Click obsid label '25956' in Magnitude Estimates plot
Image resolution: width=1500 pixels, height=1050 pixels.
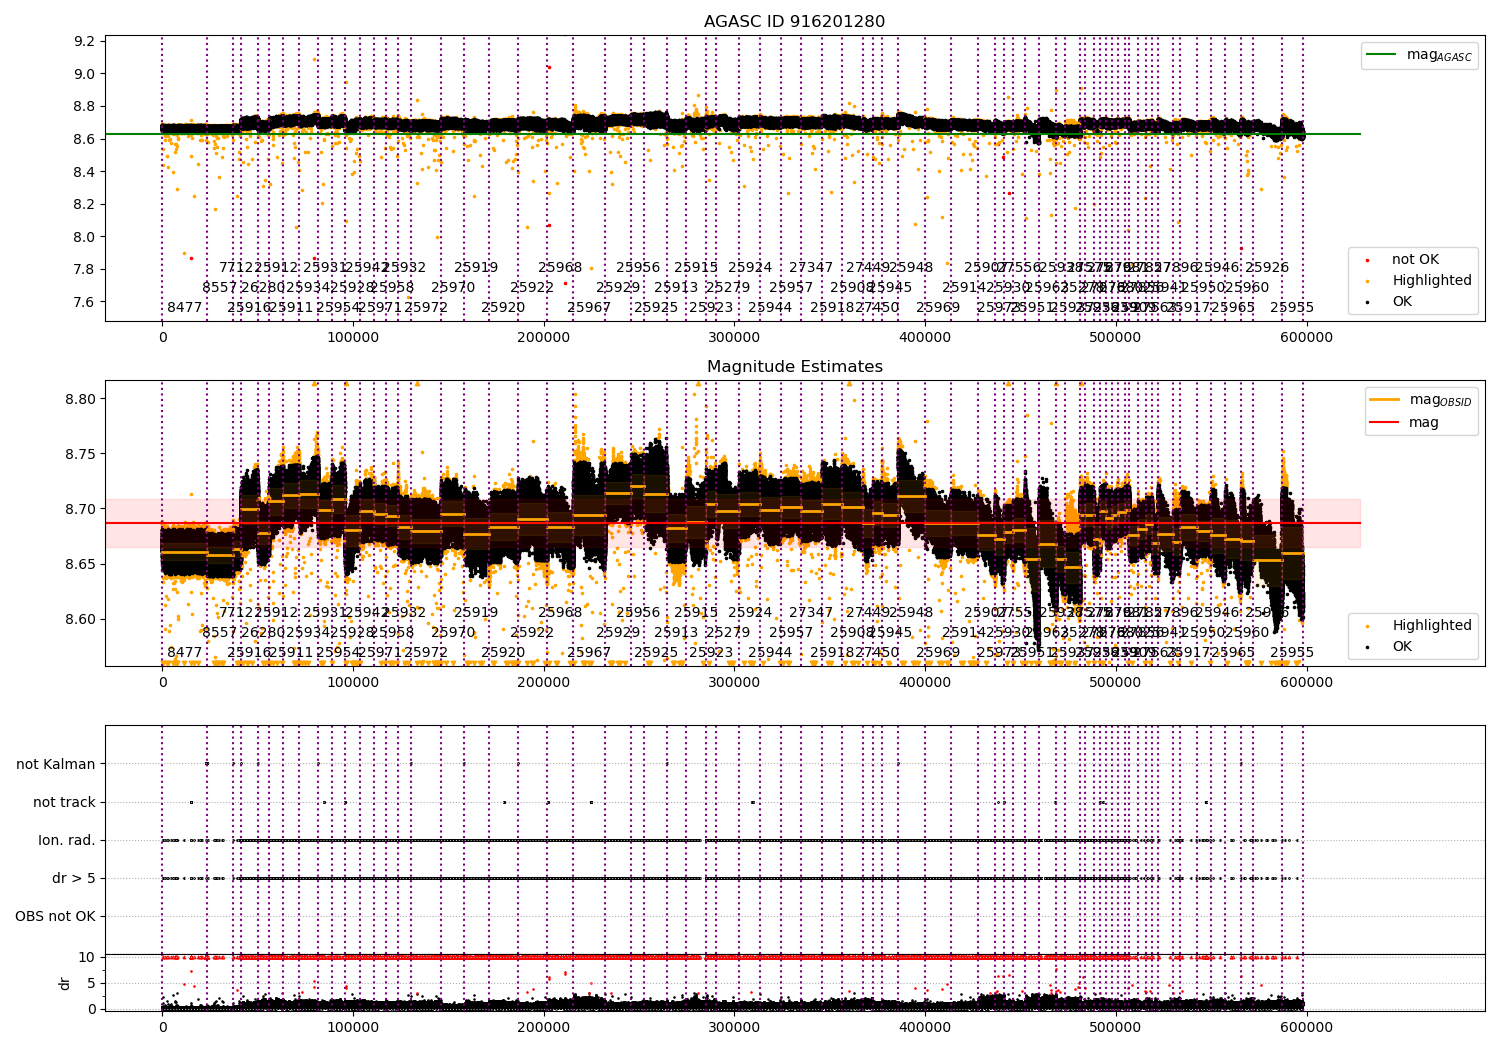pos(638,612)
